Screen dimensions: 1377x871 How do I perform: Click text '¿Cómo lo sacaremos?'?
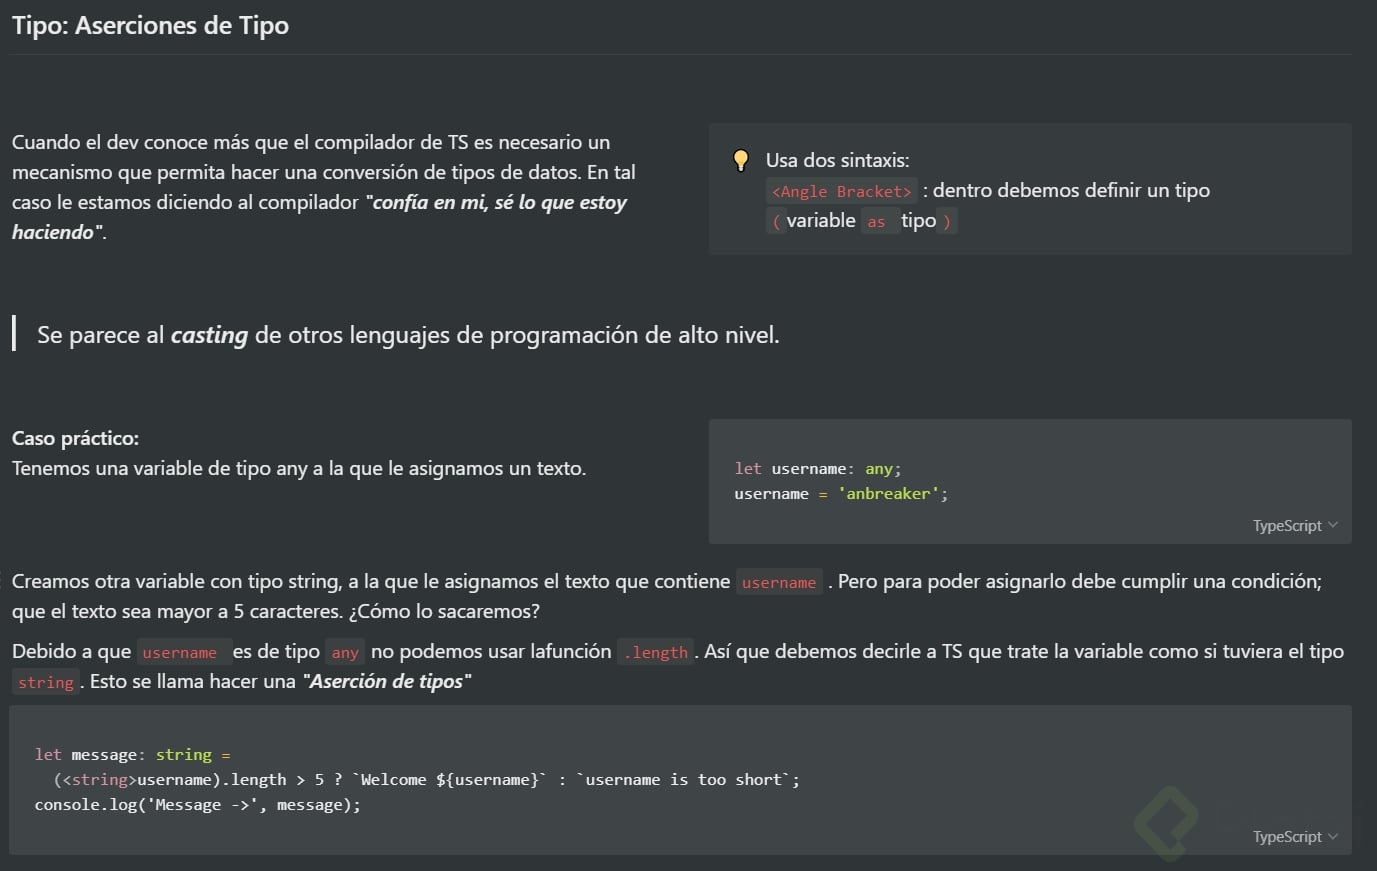[444, 612]
